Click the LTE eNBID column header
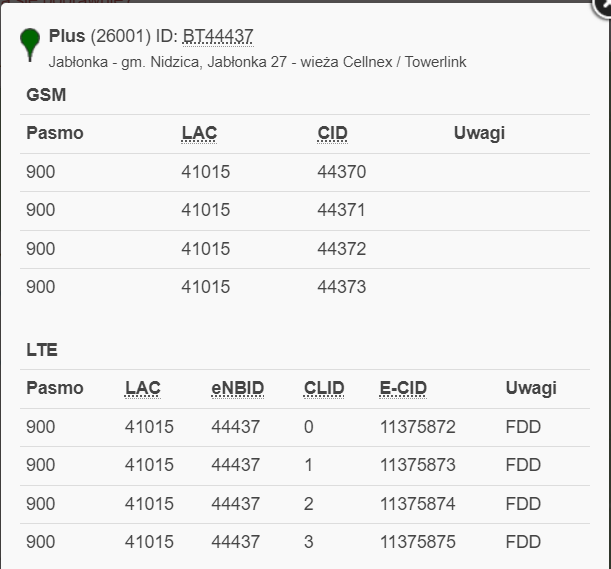Viewport: 611px width, 569px height. click(236, 388)
